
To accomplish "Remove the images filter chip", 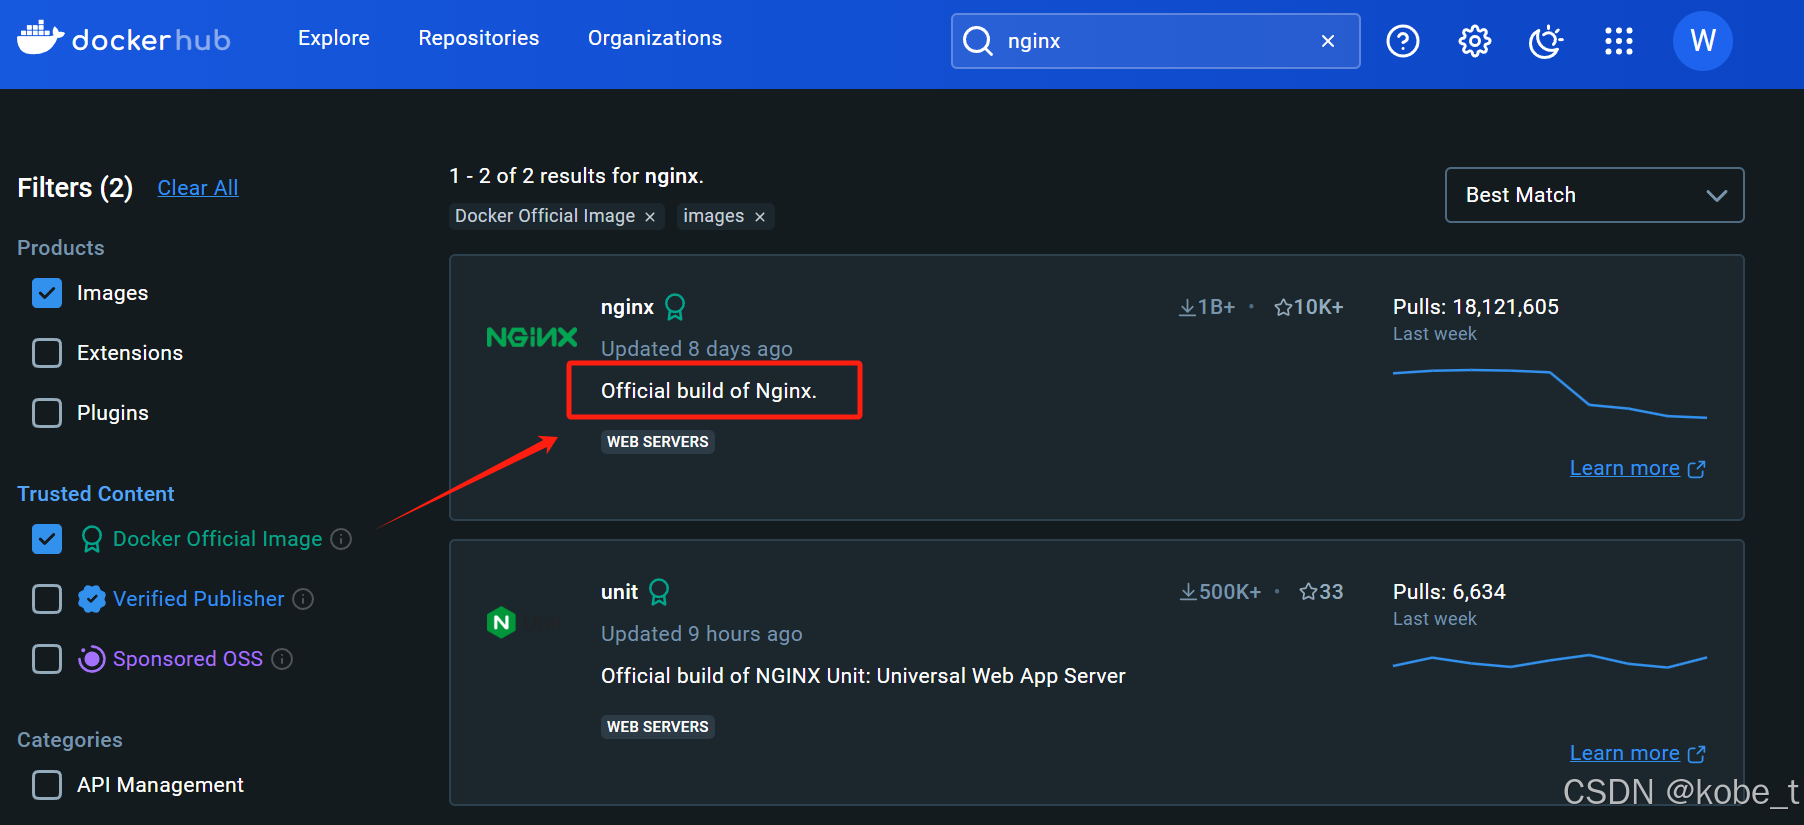I will click(760, 217).
